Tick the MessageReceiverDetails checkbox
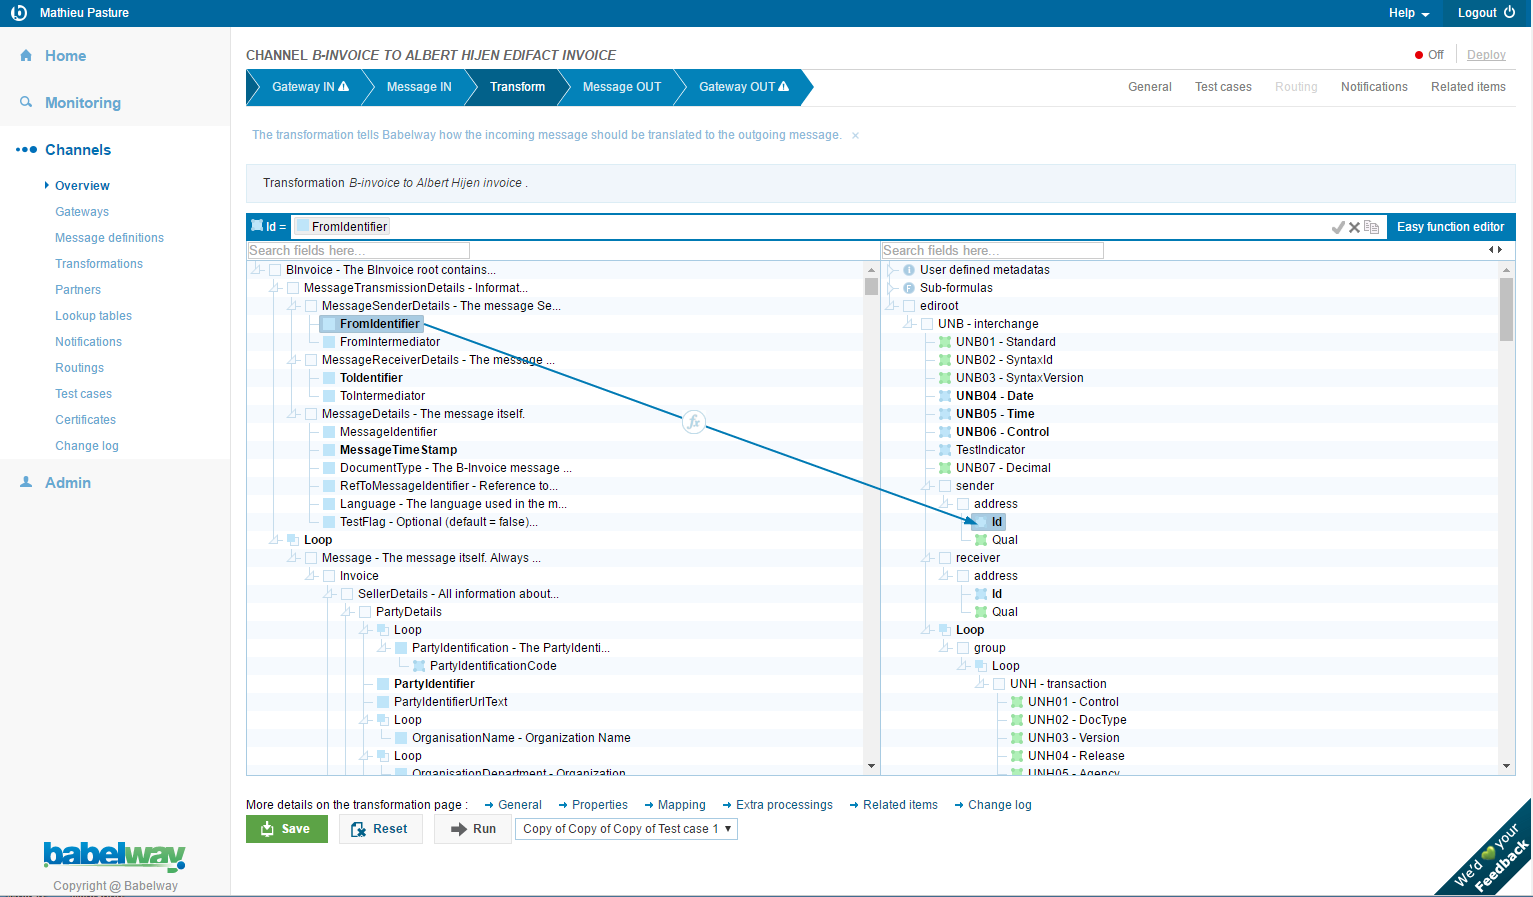This screenshot has width=1533, height=897. tap(311, 360)
